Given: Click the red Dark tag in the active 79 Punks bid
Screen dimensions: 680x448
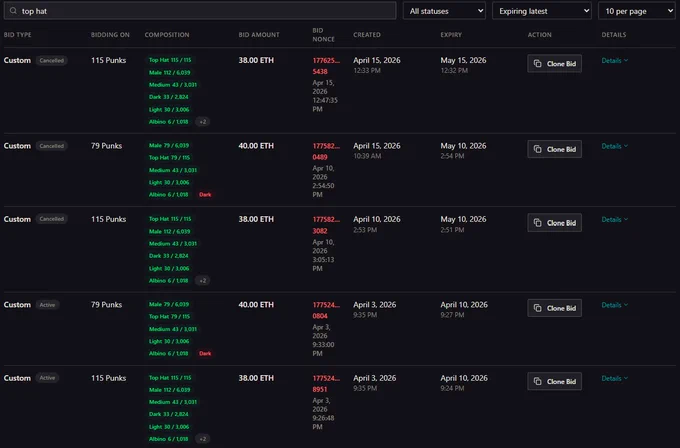Looking at the screenshot, I should click(205, 353).
